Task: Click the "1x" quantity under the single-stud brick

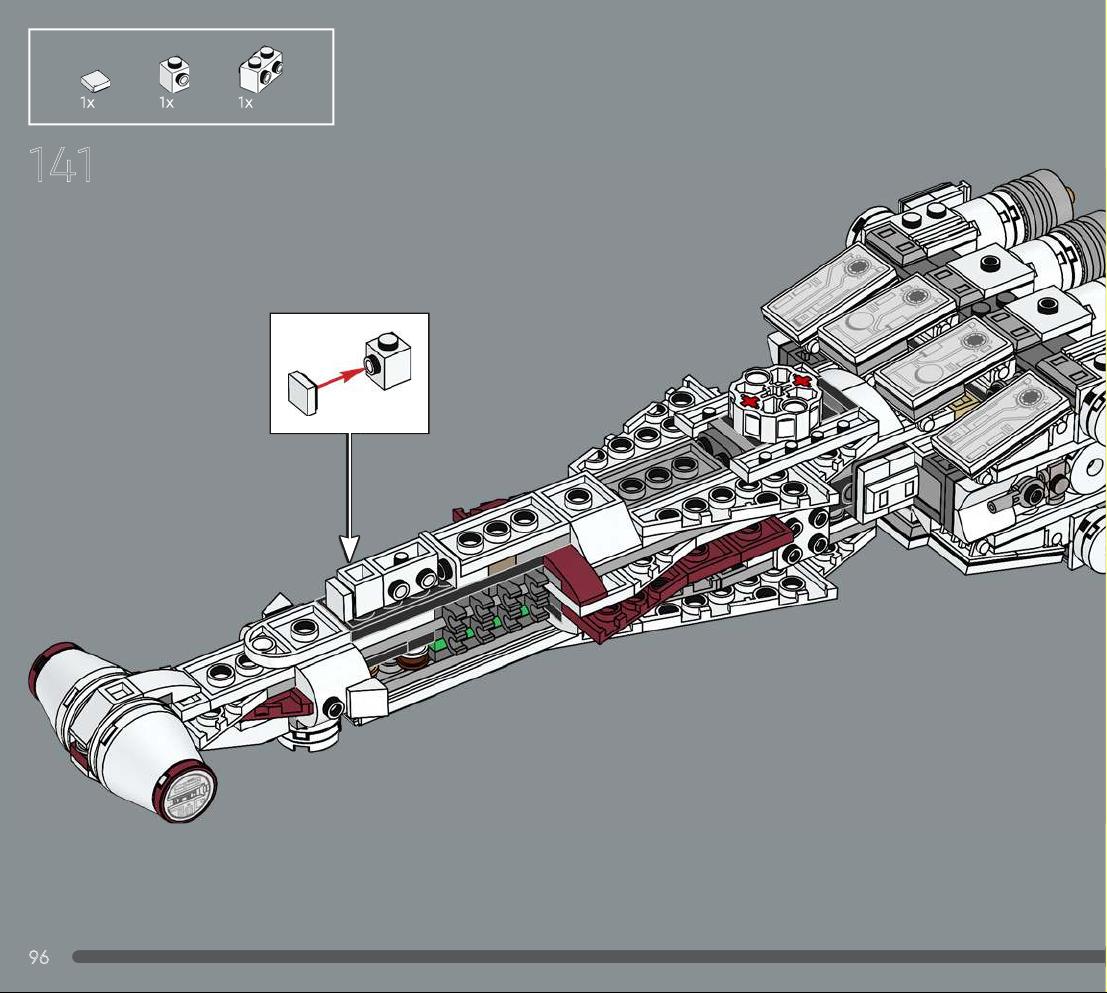Action: [x=167, y=103]
